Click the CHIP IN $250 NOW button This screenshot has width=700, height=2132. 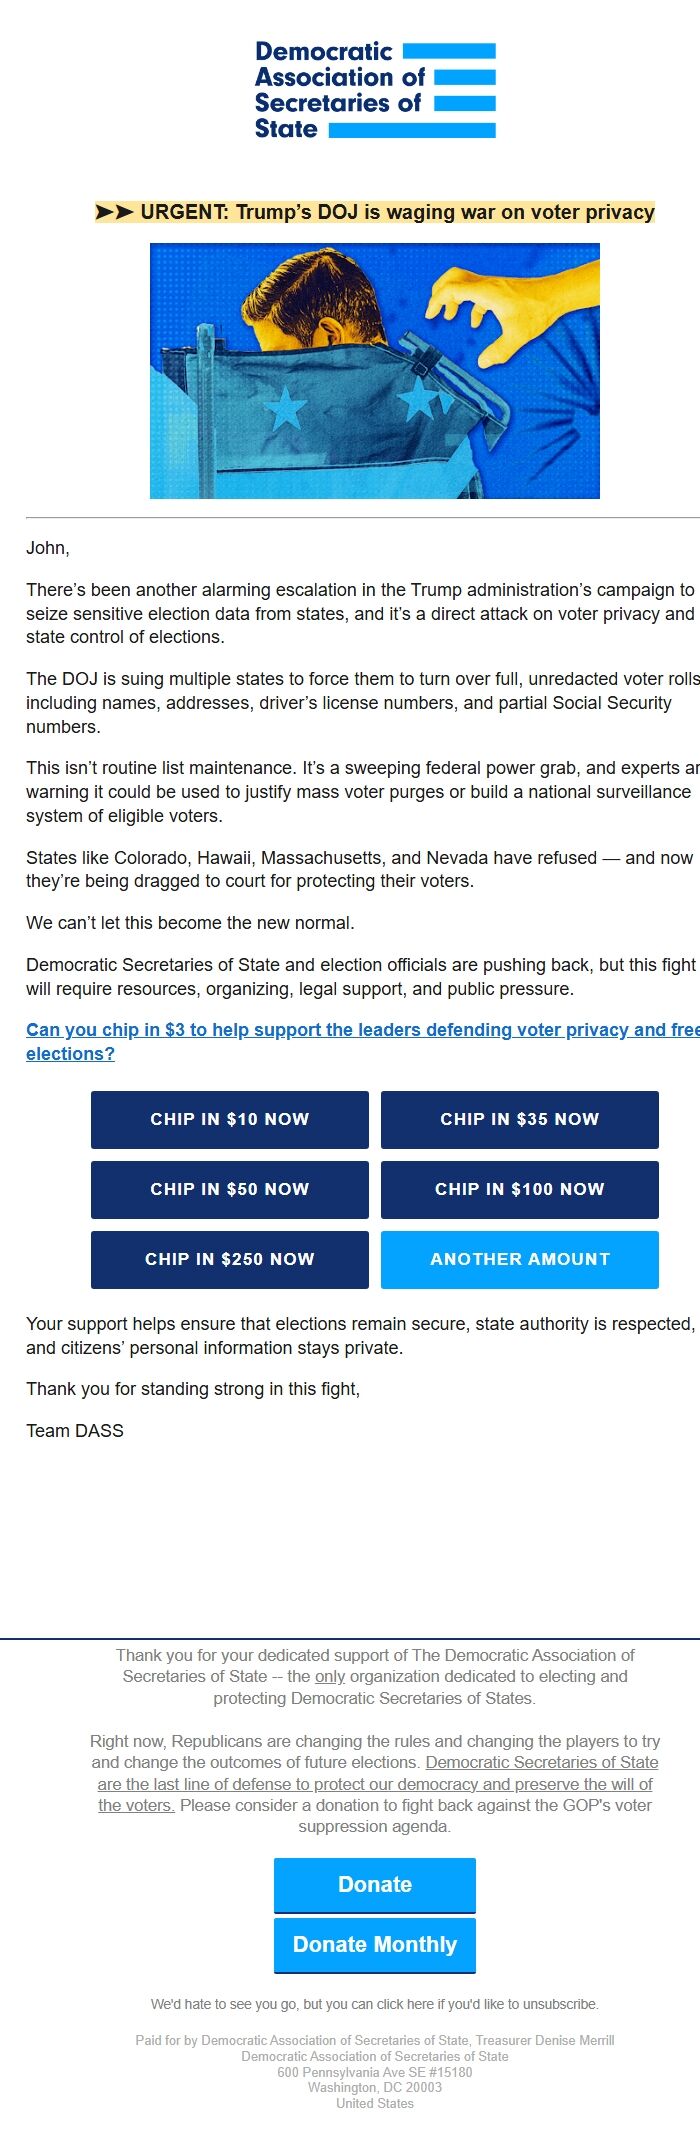click(x=229, y=1260)
